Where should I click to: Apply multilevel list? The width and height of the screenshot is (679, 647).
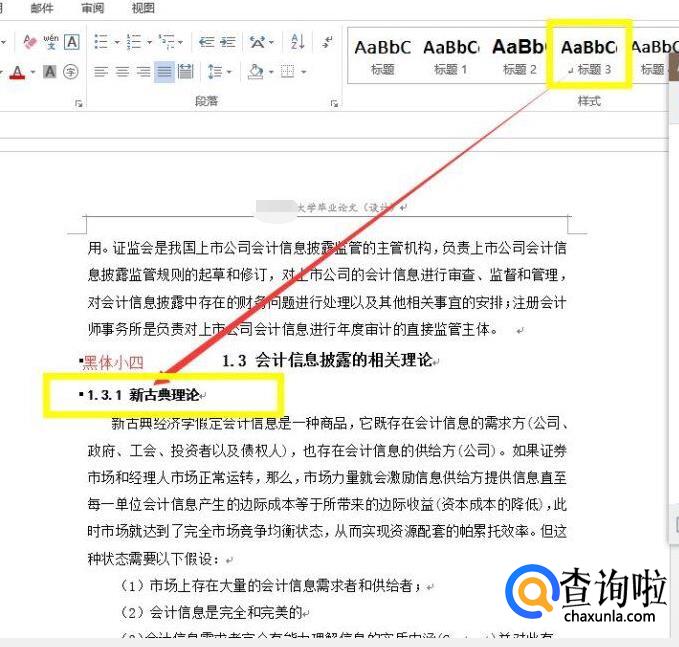(x=167, y=42)
